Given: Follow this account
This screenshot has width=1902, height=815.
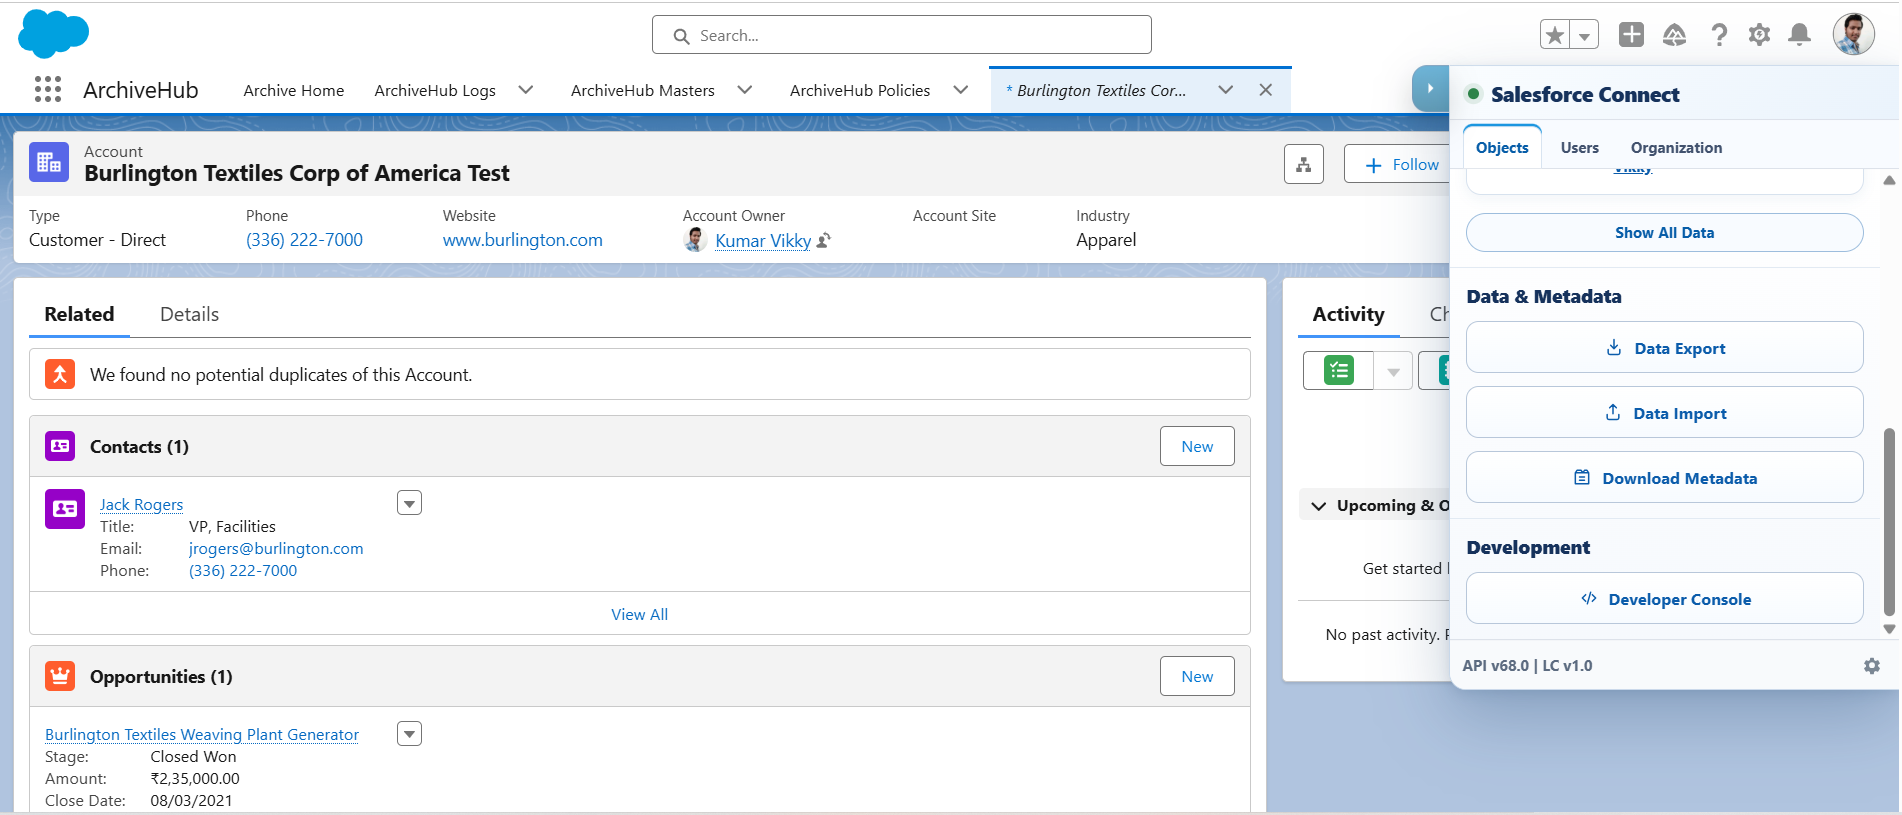Looking at the screenshot, I should (1400, 164).
